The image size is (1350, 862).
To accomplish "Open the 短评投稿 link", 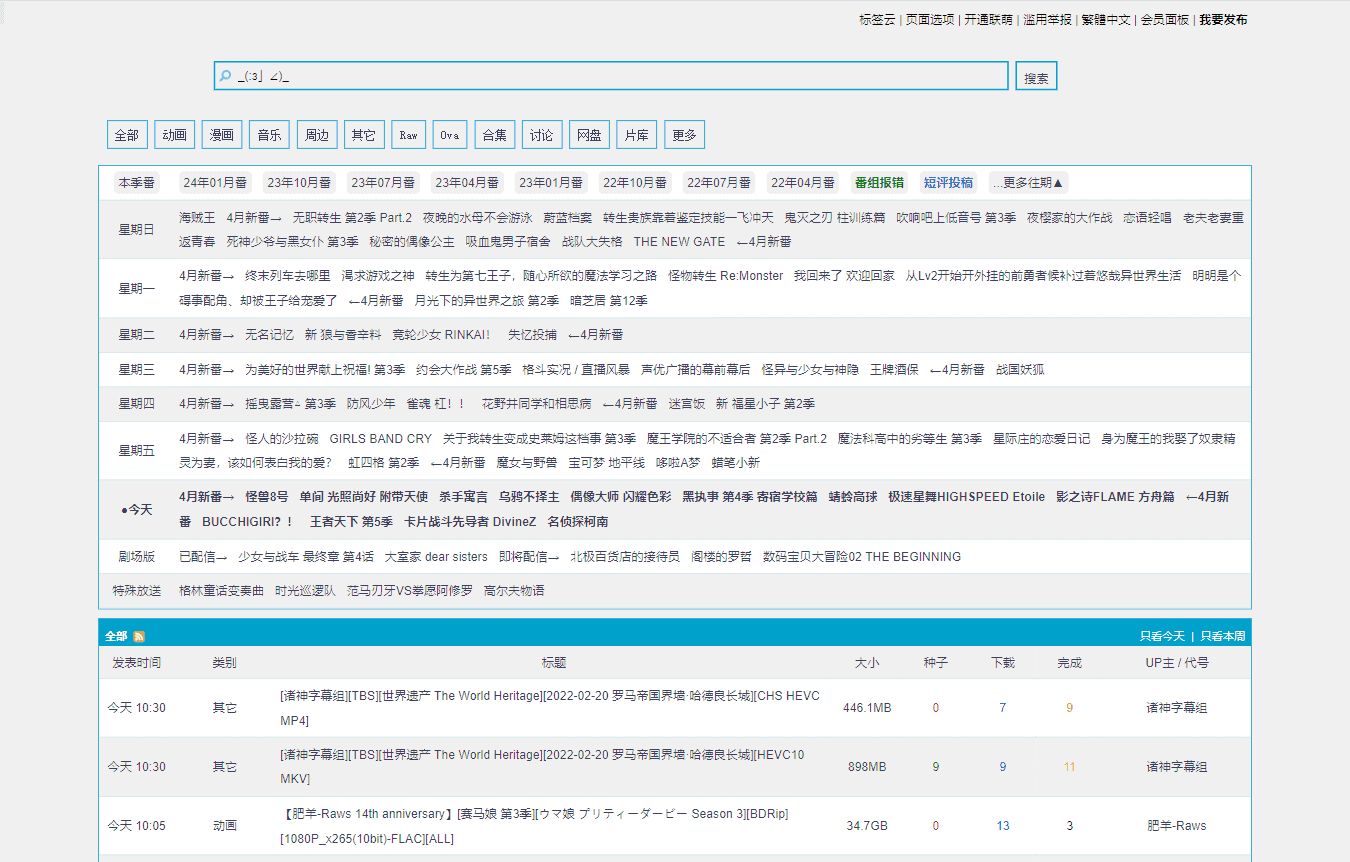I will click(x=948, y=183).
